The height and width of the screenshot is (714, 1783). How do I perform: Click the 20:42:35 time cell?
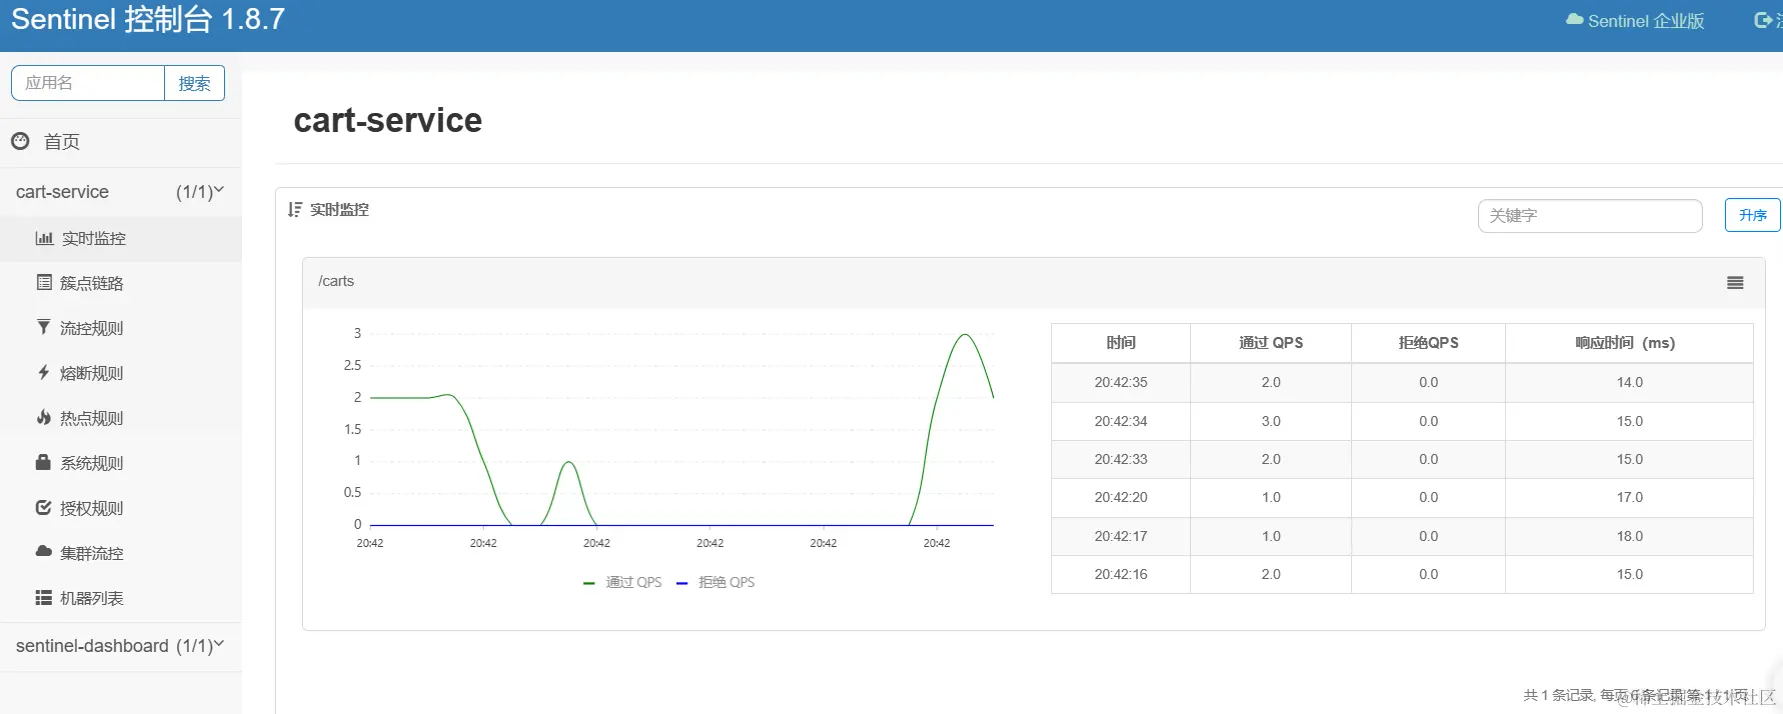pos(1121,382)
